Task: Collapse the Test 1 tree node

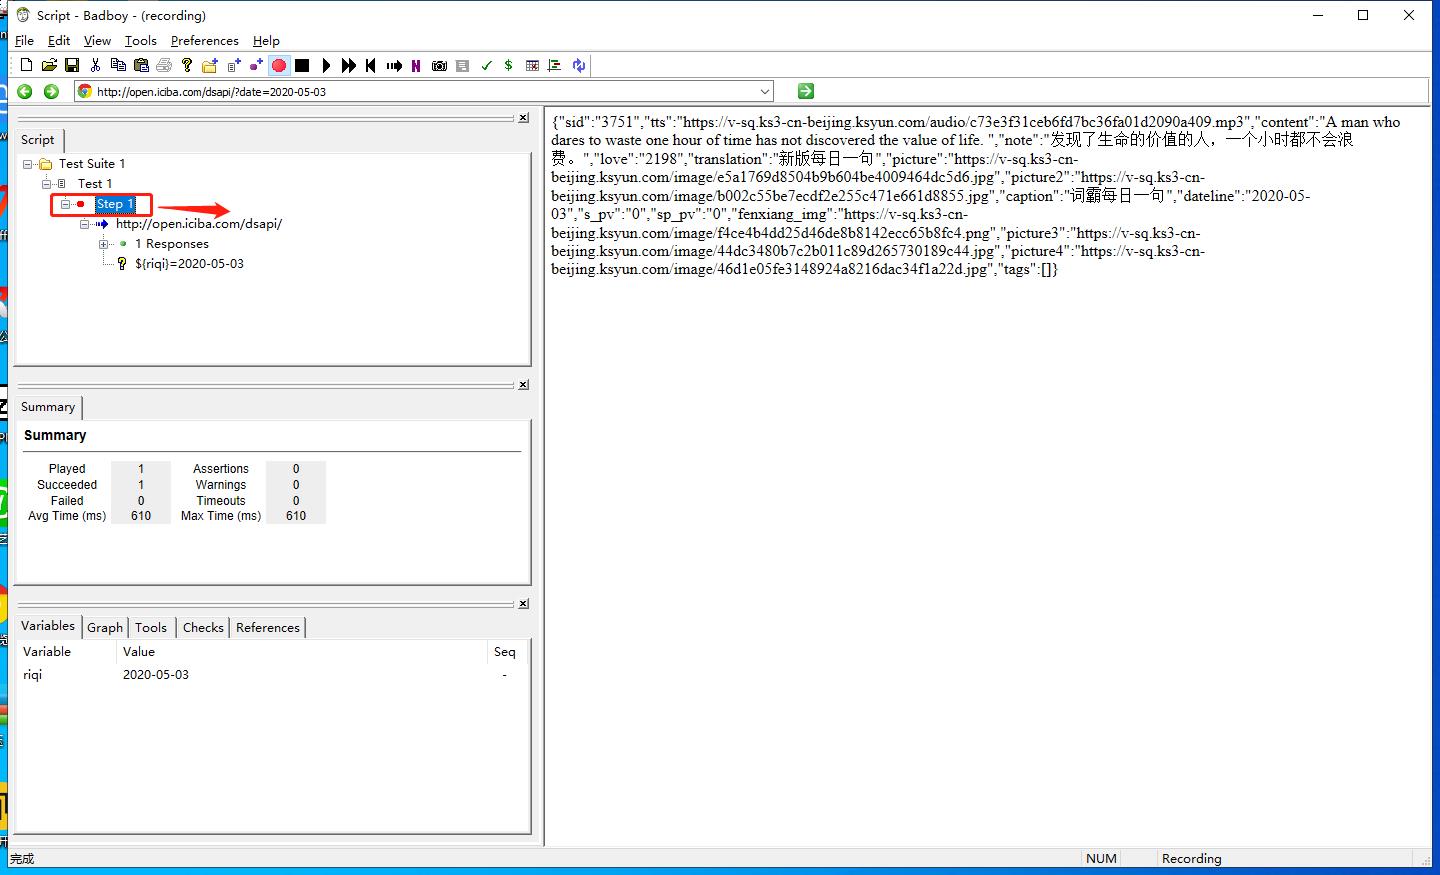Action: click(x=46, y=184)
